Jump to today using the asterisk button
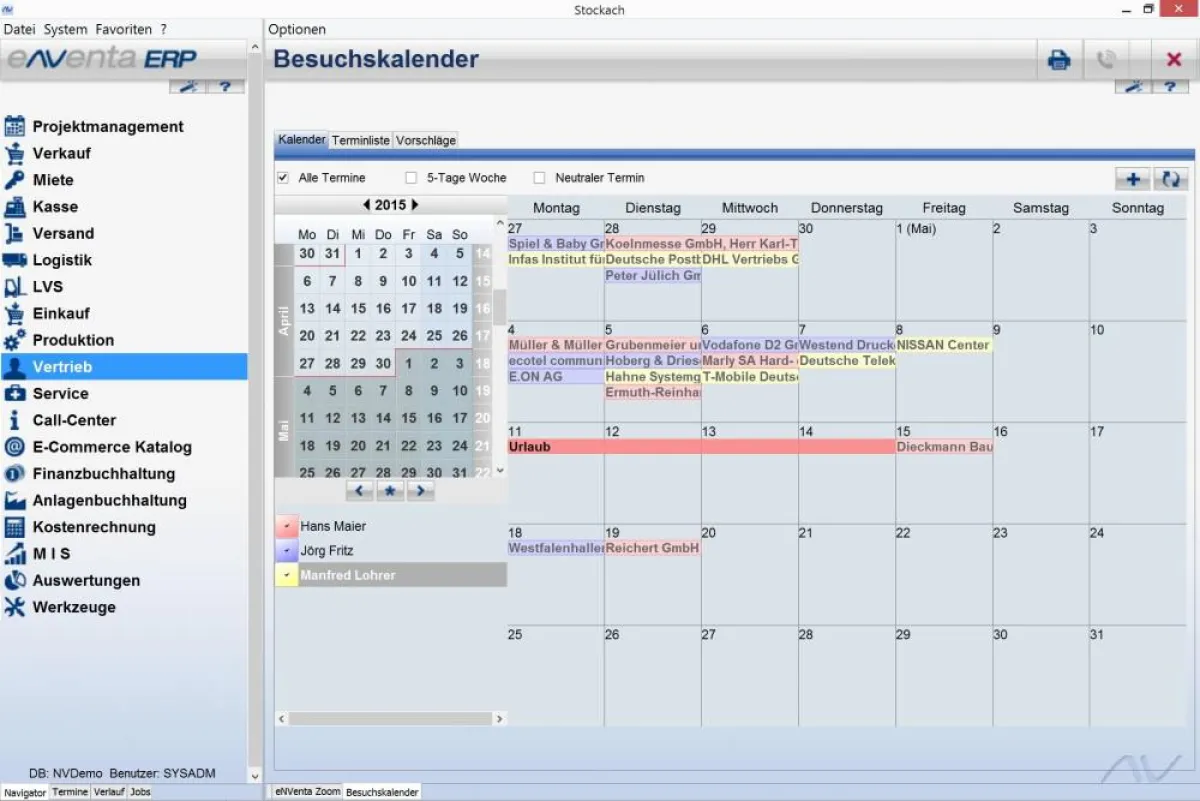The height and width of the screenshot is (801, 1200). pos(389,491)
